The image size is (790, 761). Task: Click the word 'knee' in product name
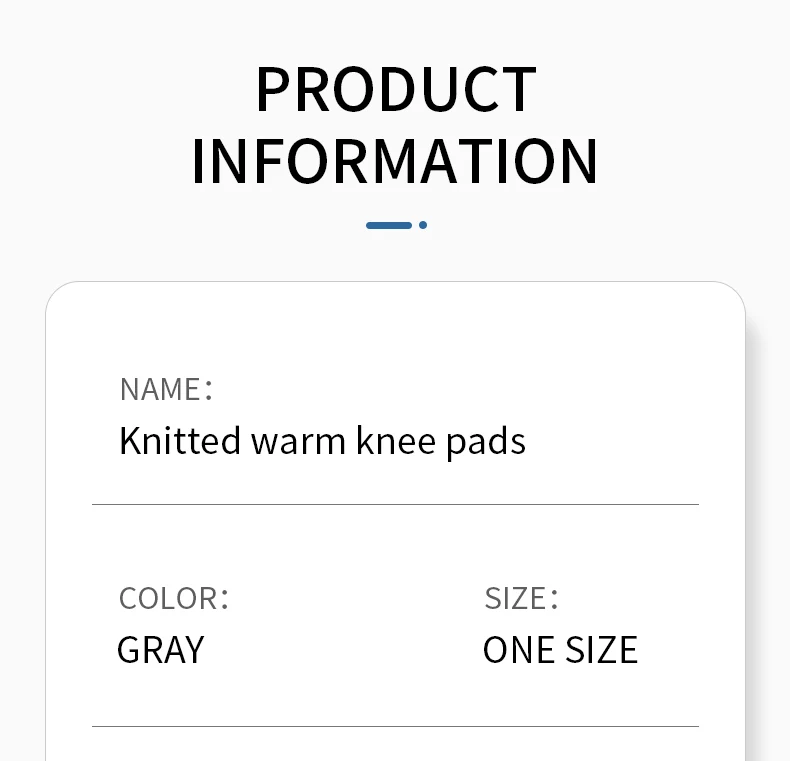[x=396, y=440]
